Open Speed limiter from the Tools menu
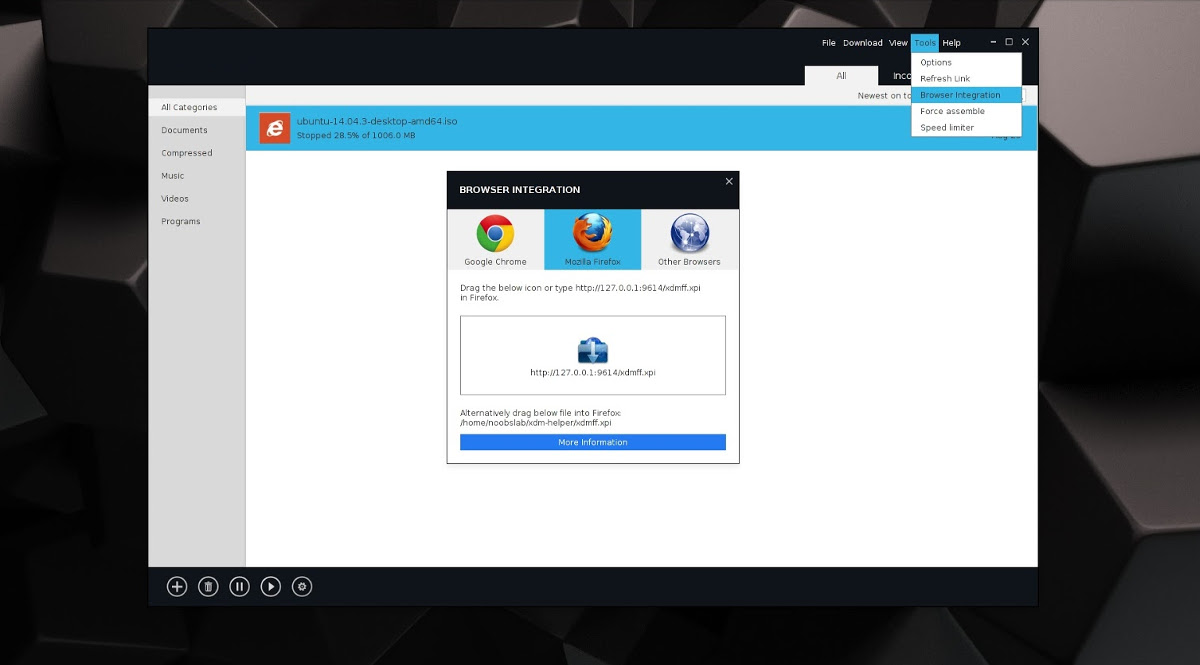This screenshot has width=1200, height=665. (x=966, y=127)
